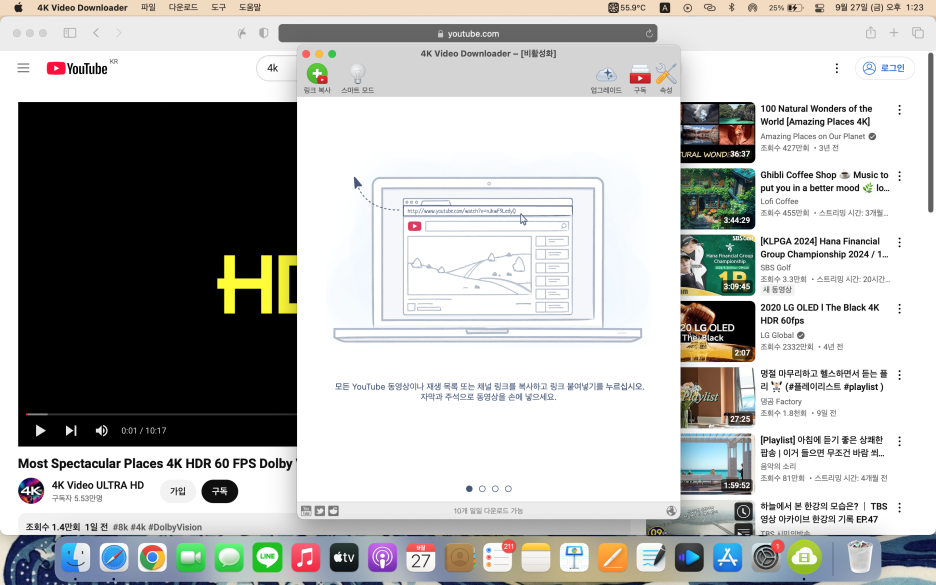
Task: Select the third onboarding page dot
Action: coord(495,488)
